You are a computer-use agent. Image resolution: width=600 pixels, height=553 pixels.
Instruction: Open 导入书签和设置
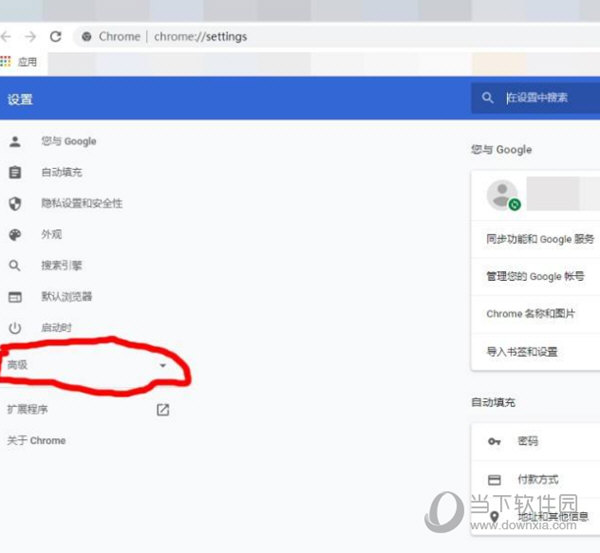[522, 352]
